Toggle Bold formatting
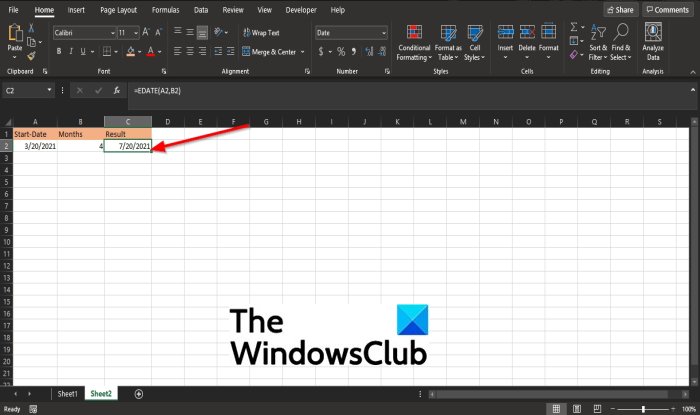 coord(59,52)
